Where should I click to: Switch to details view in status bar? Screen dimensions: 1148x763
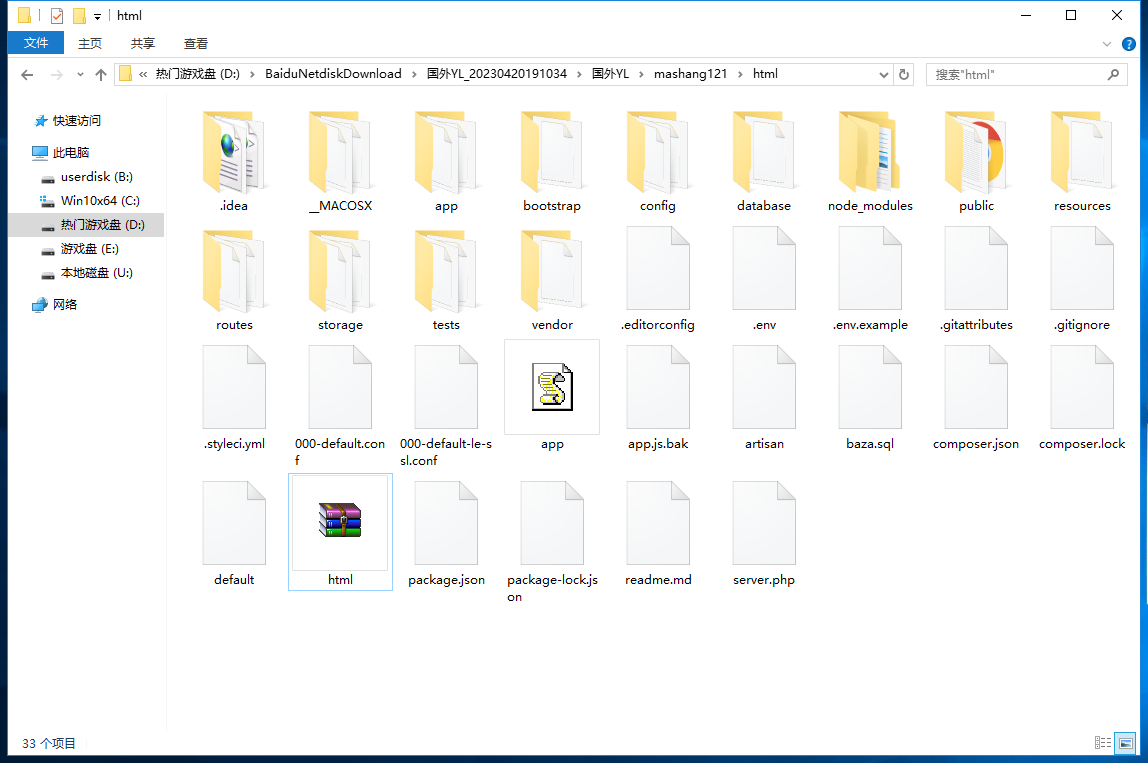1103,743
